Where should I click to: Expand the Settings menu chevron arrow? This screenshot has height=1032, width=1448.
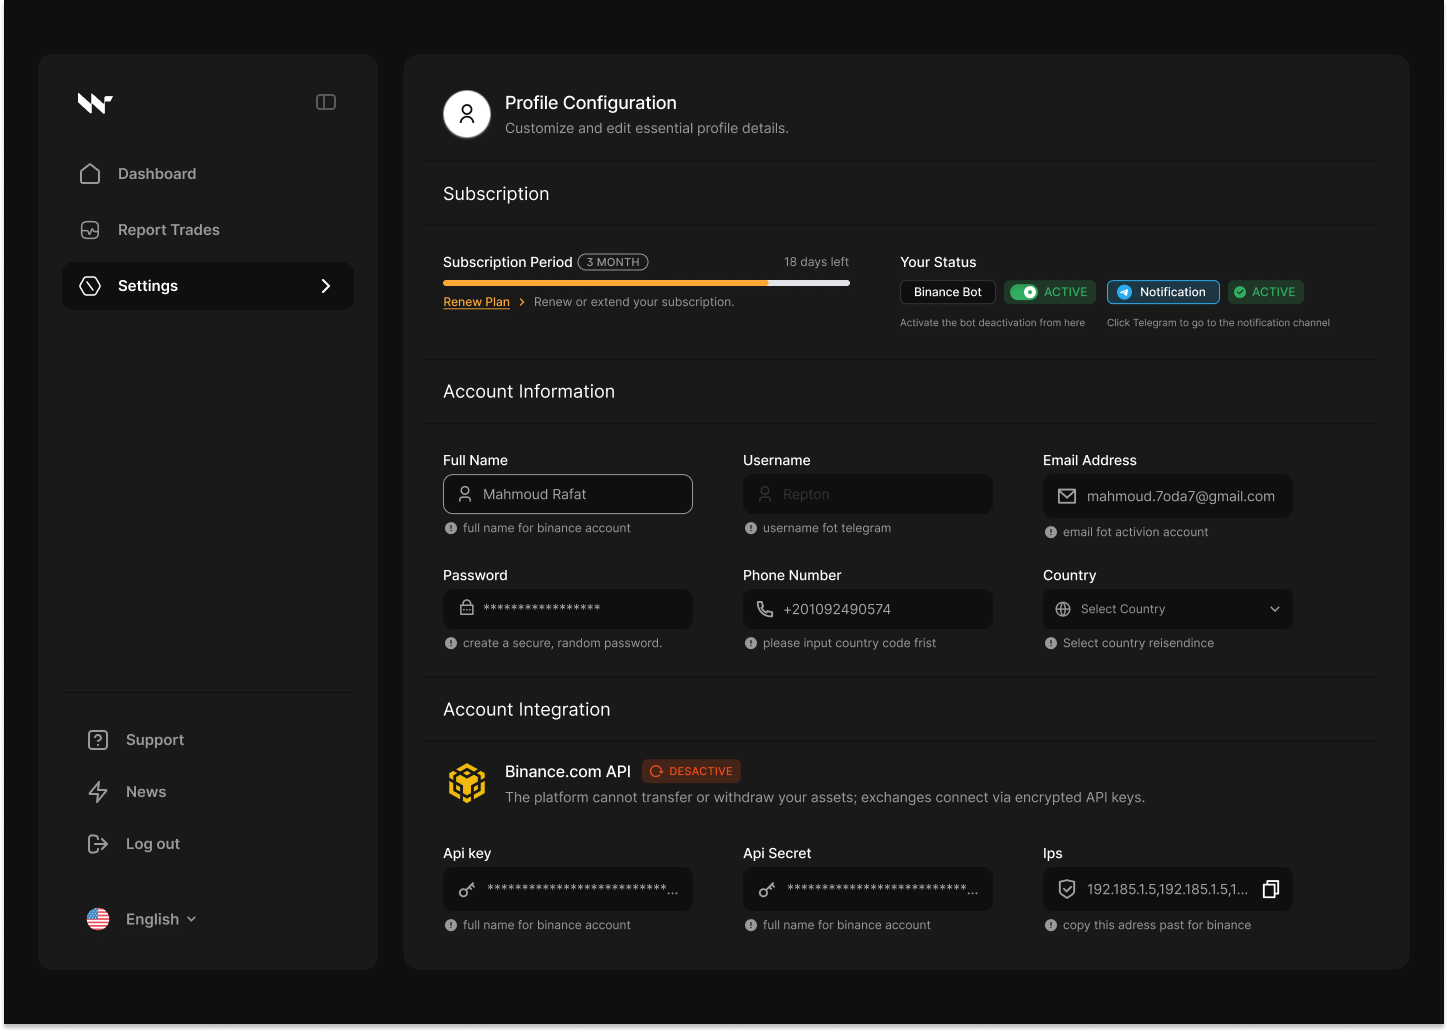click(x=325, y=286)
